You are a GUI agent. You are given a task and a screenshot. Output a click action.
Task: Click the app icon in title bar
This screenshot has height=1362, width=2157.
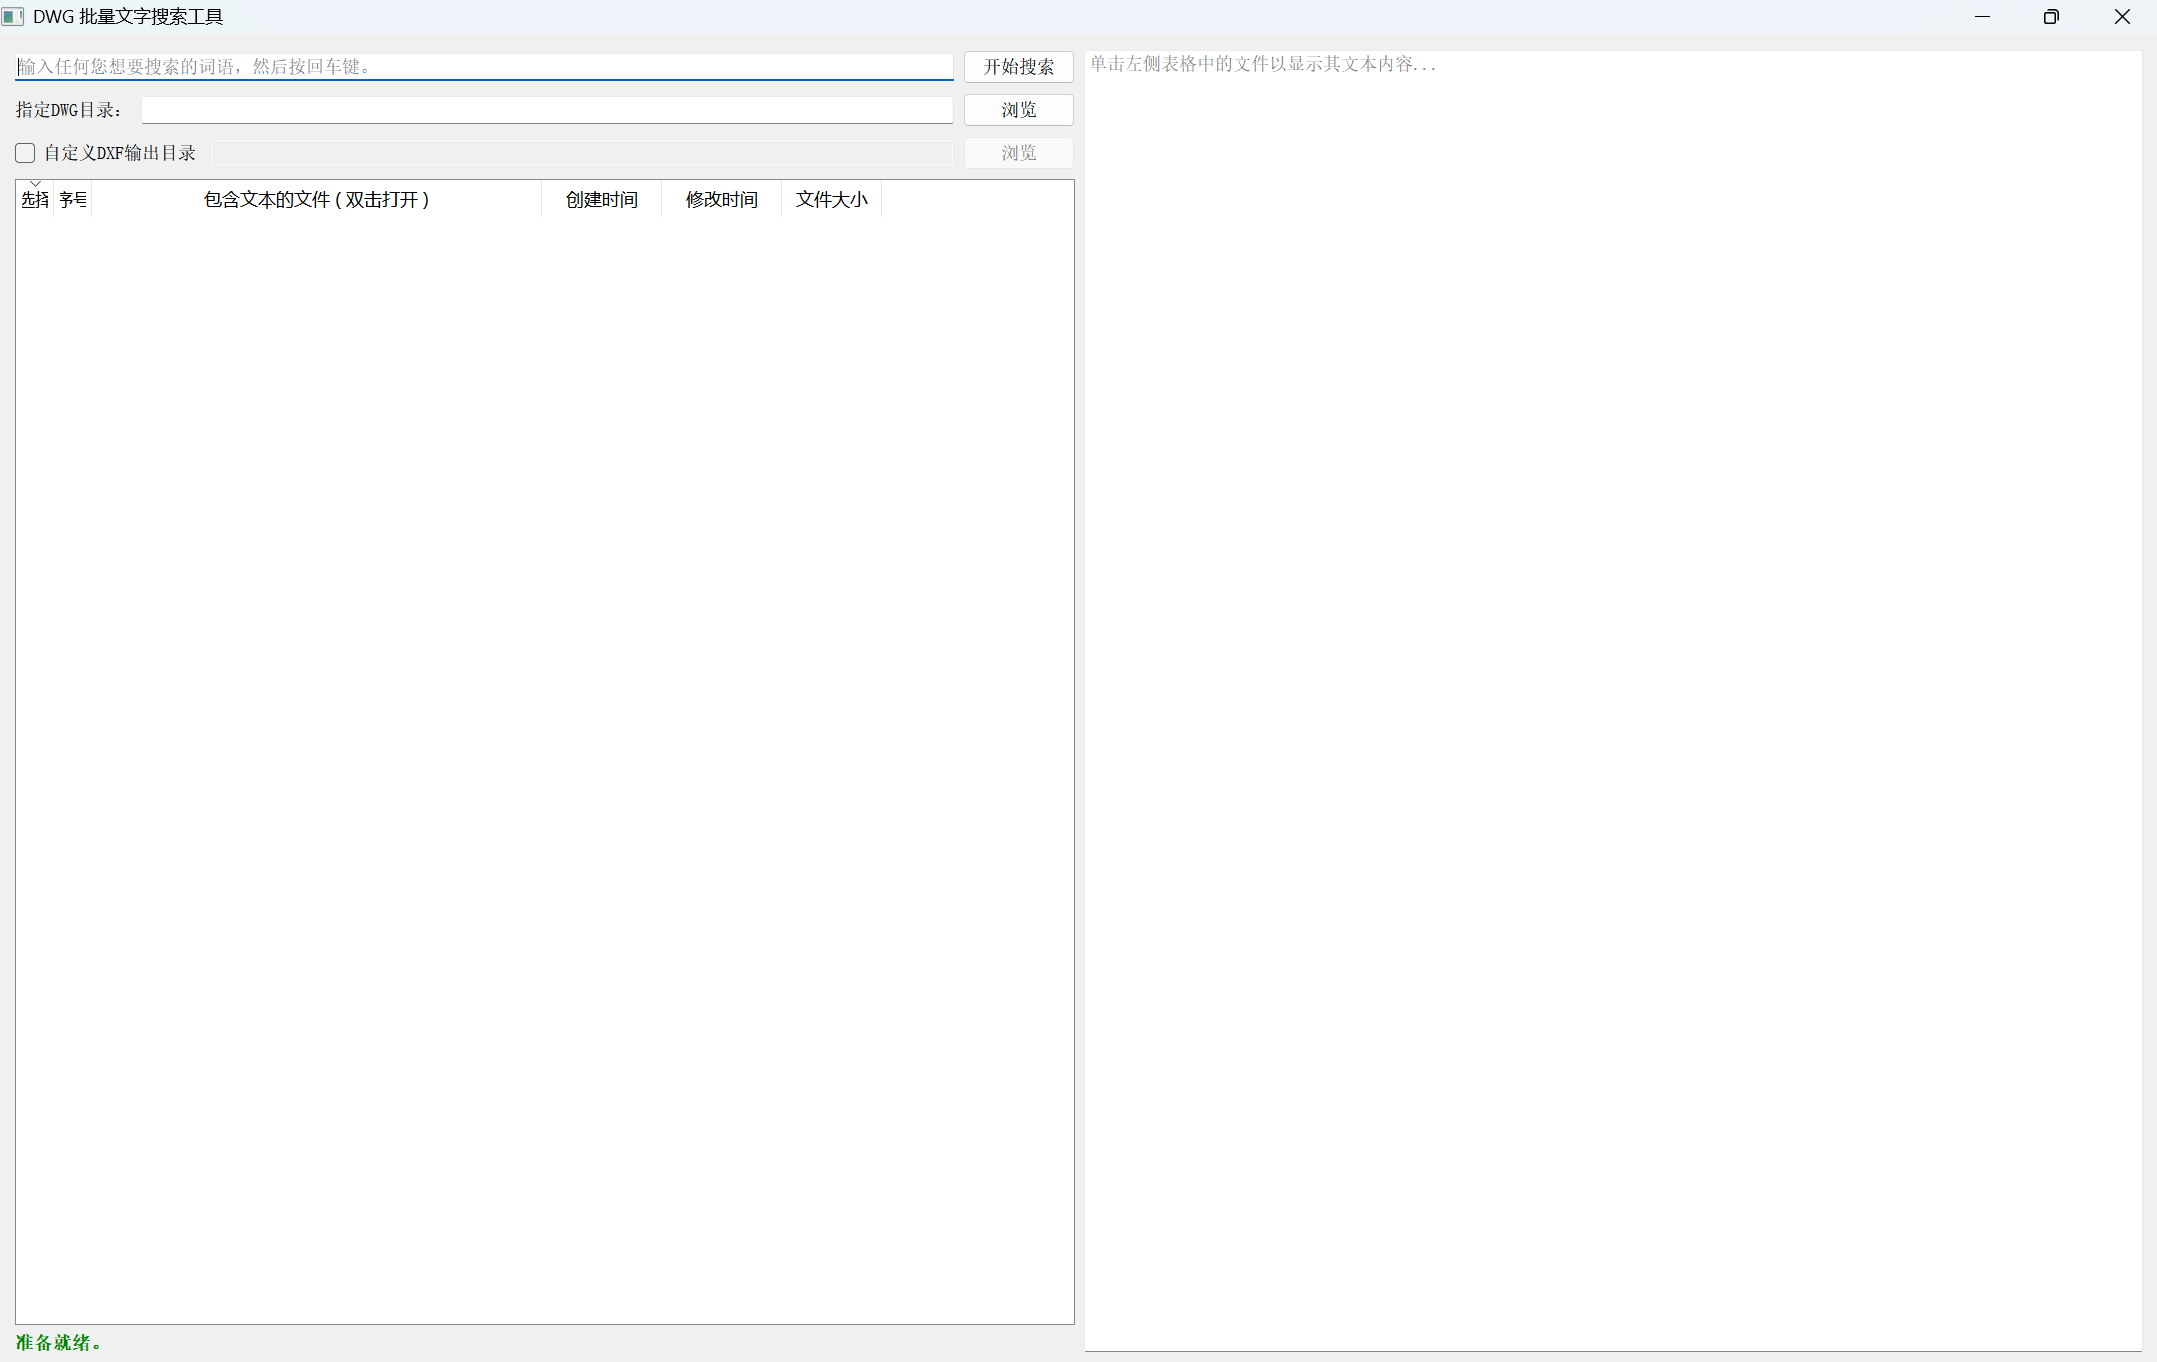13,17
